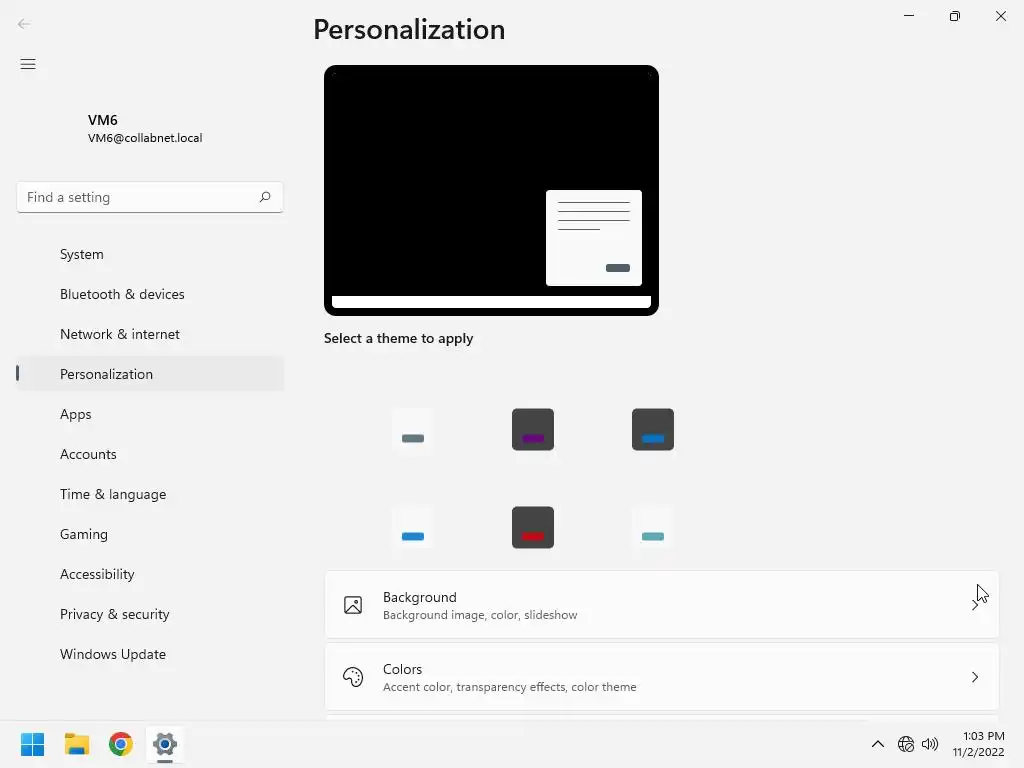This screenshot has width=1024, height=768.
Task: Click the VM6 account name
Action: pos(103,120)
